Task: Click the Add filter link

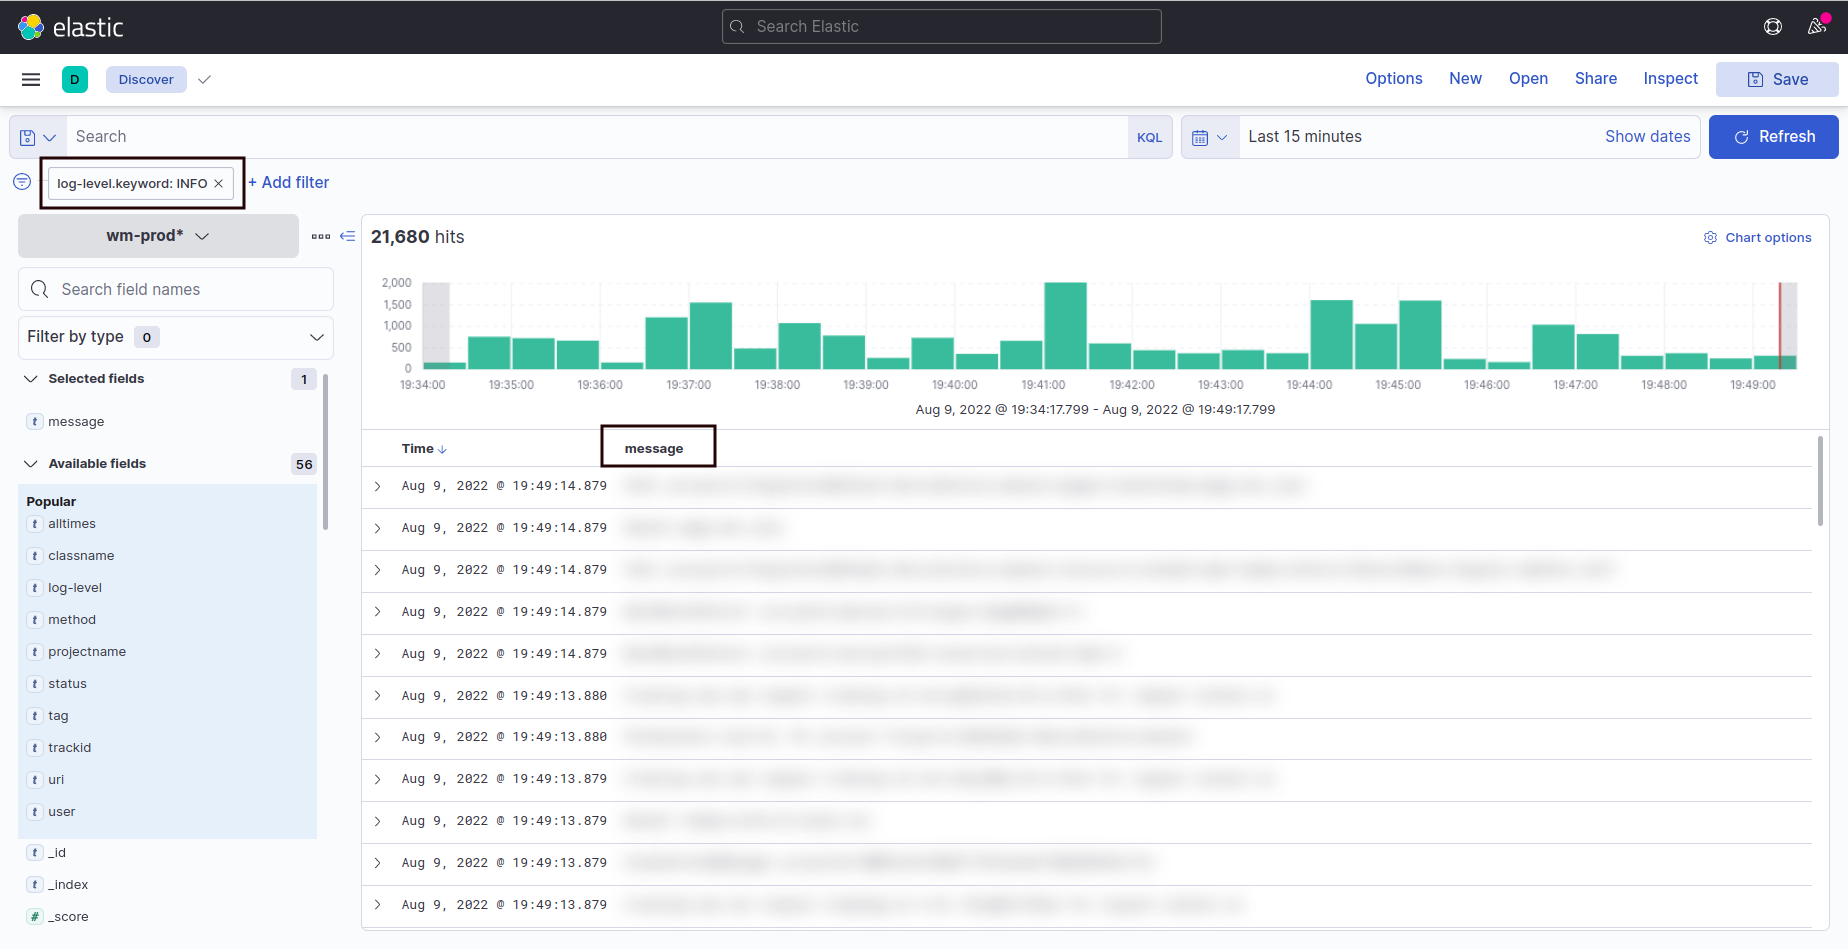Action: [289, 182]
